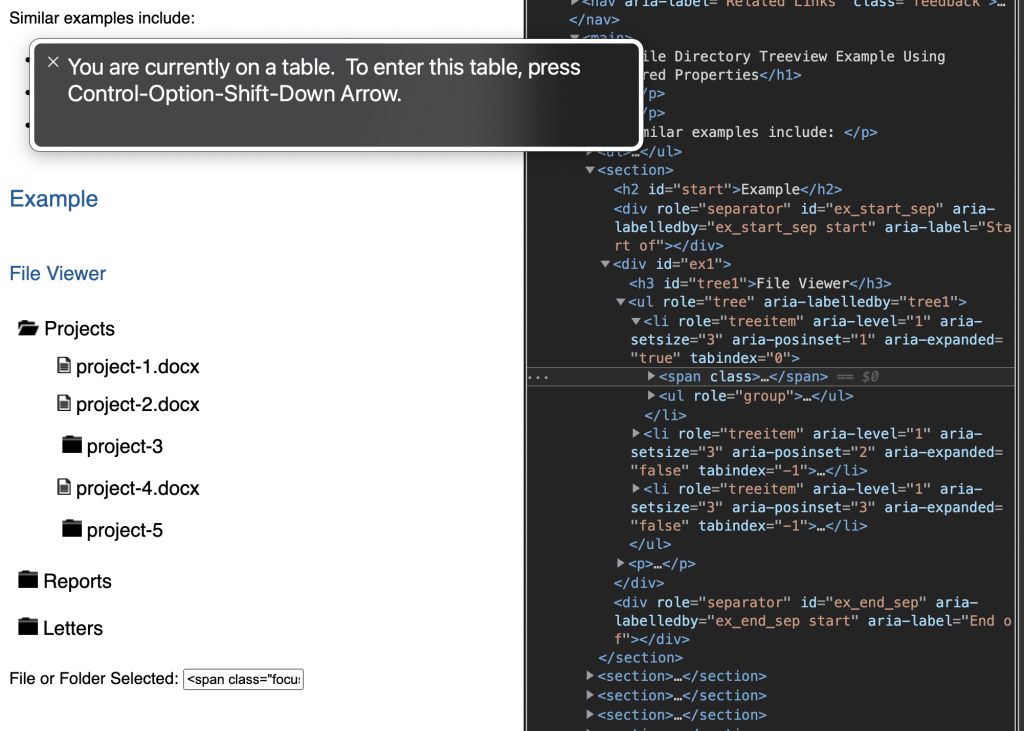Select the h3 id="tree1" File Viewer line
Screen dimensions: 1024x731
(x=760, y=284)
